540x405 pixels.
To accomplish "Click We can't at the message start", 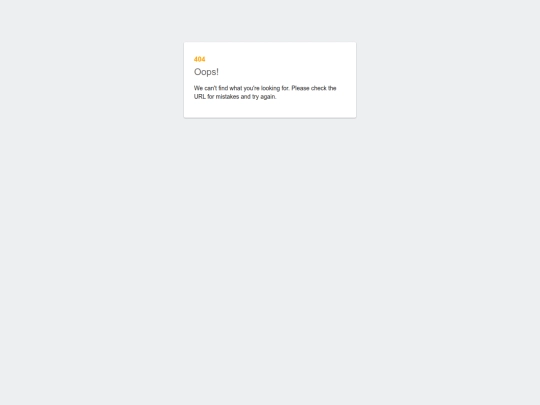I will click(205, 88).
